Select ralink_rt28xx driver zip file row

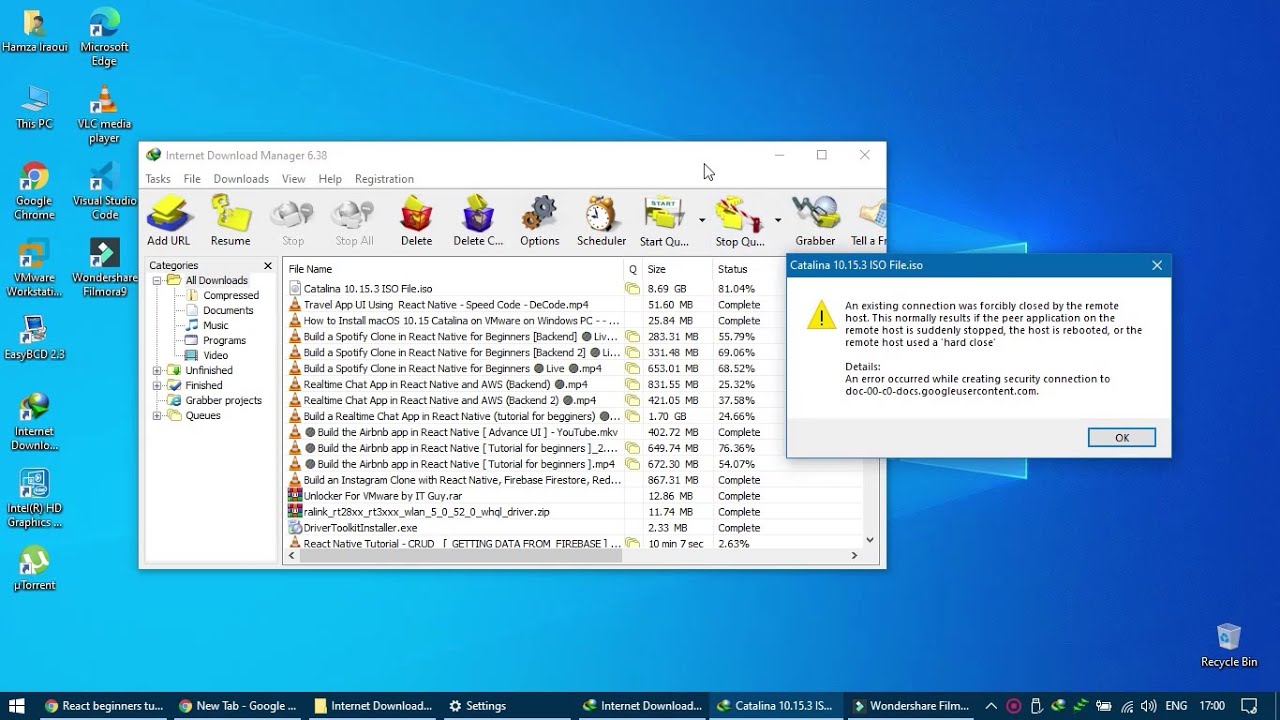(574, 512)
